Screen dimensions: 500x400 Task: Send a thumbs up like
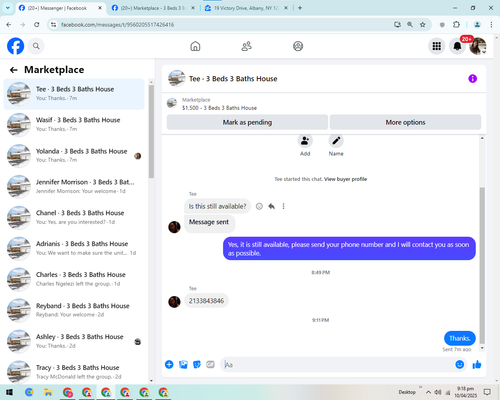click(x=477, y=365)
